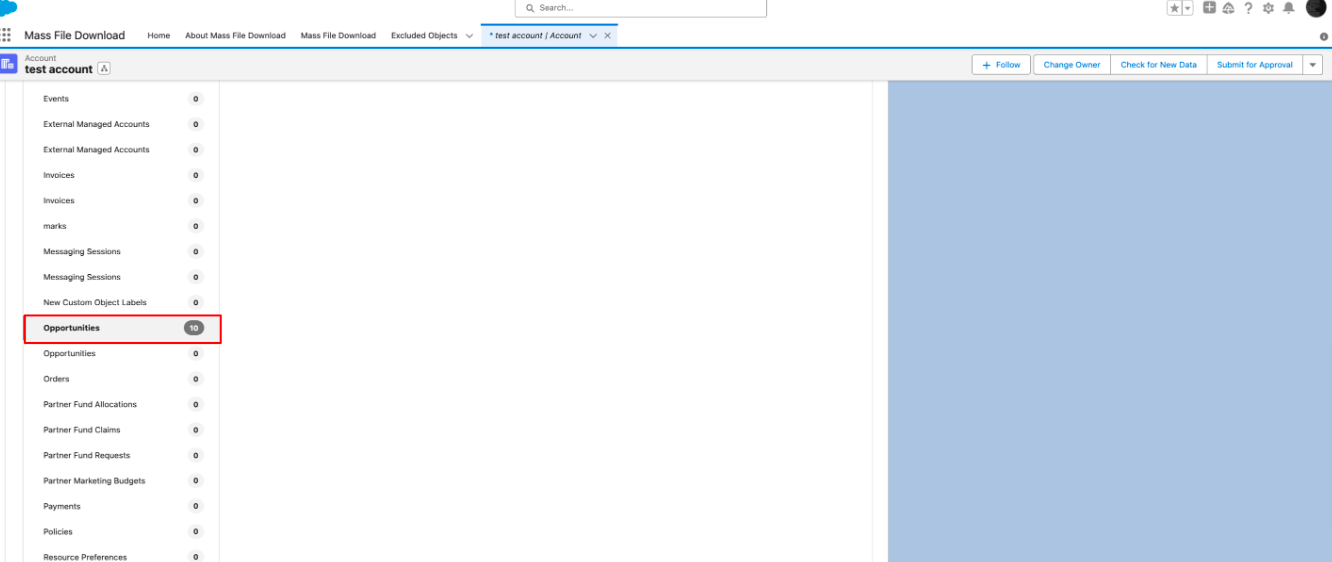The width and height of the screenshot is (1332, 562).
Task: Open the Mass File Download nav tab
Action: [338, 35]
